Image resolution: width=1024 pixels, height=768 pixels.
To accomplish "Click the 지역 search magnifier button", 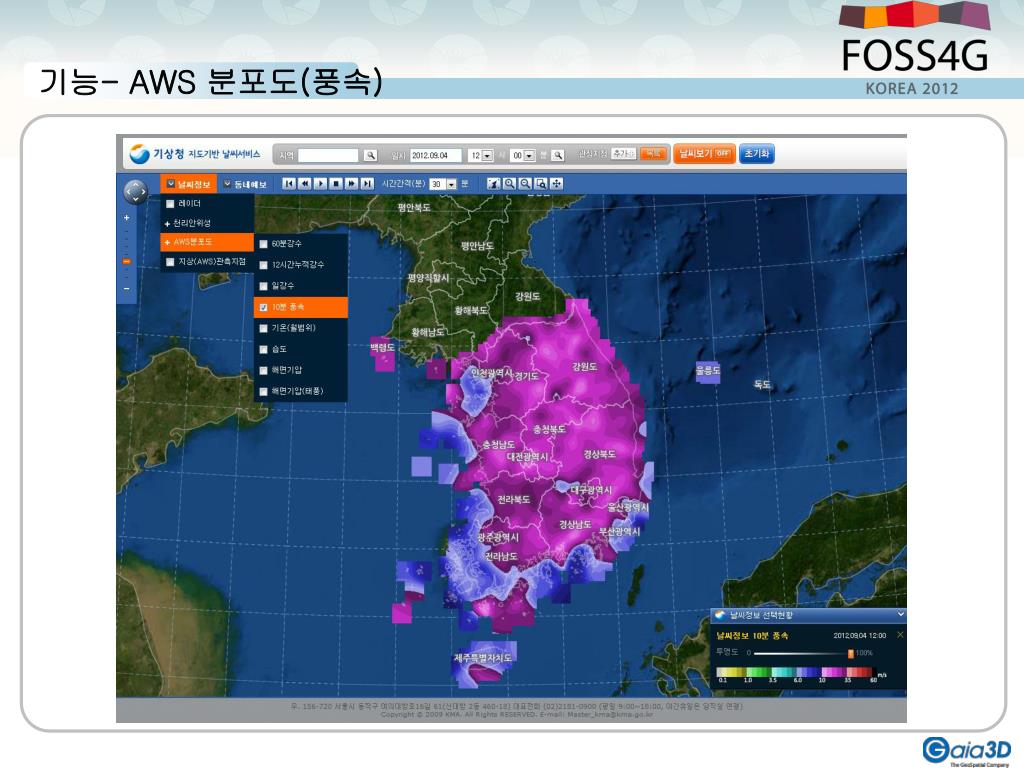I will pyautogui.click(x=370, y=155).
